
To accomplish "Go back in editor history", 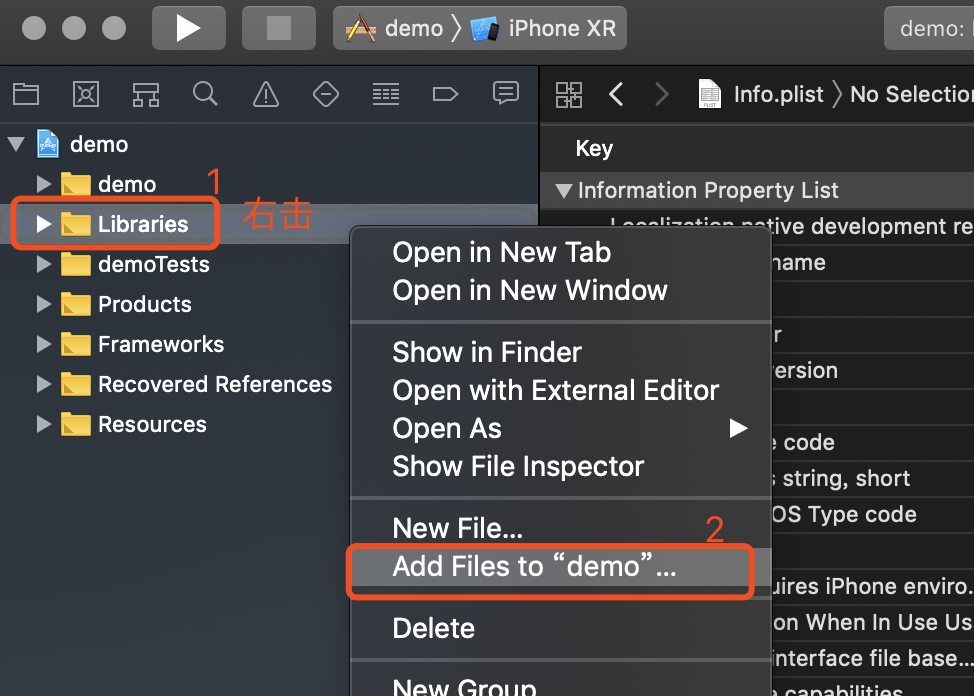I will tap(616, 94).
